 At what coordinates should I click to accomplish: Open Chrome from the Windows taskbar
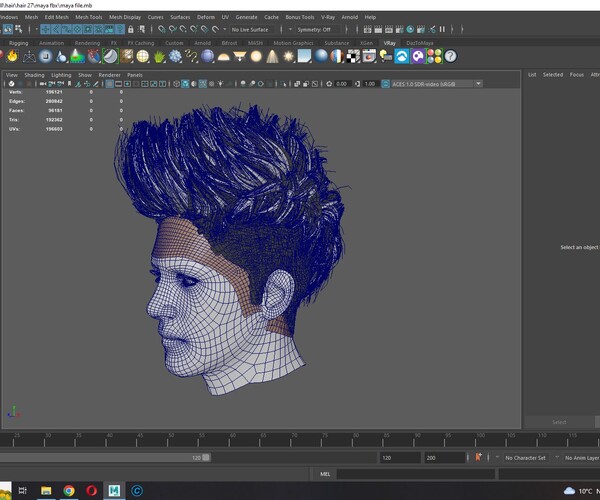point(69,490)
